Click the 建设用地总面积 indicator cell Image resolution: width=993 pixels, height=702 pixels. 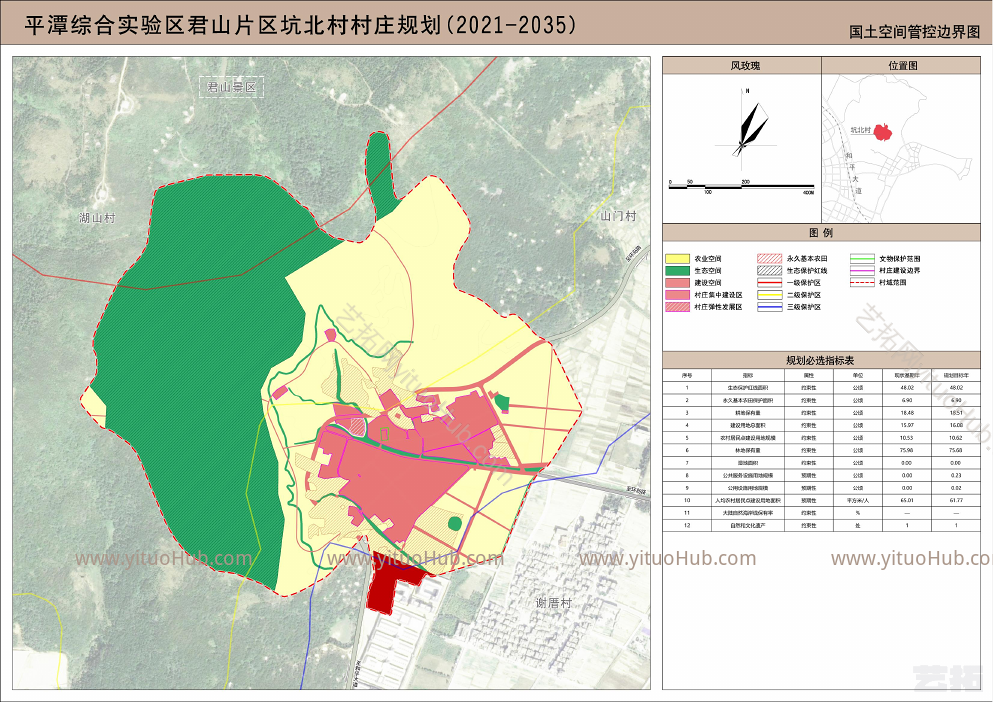pos(748,426)
